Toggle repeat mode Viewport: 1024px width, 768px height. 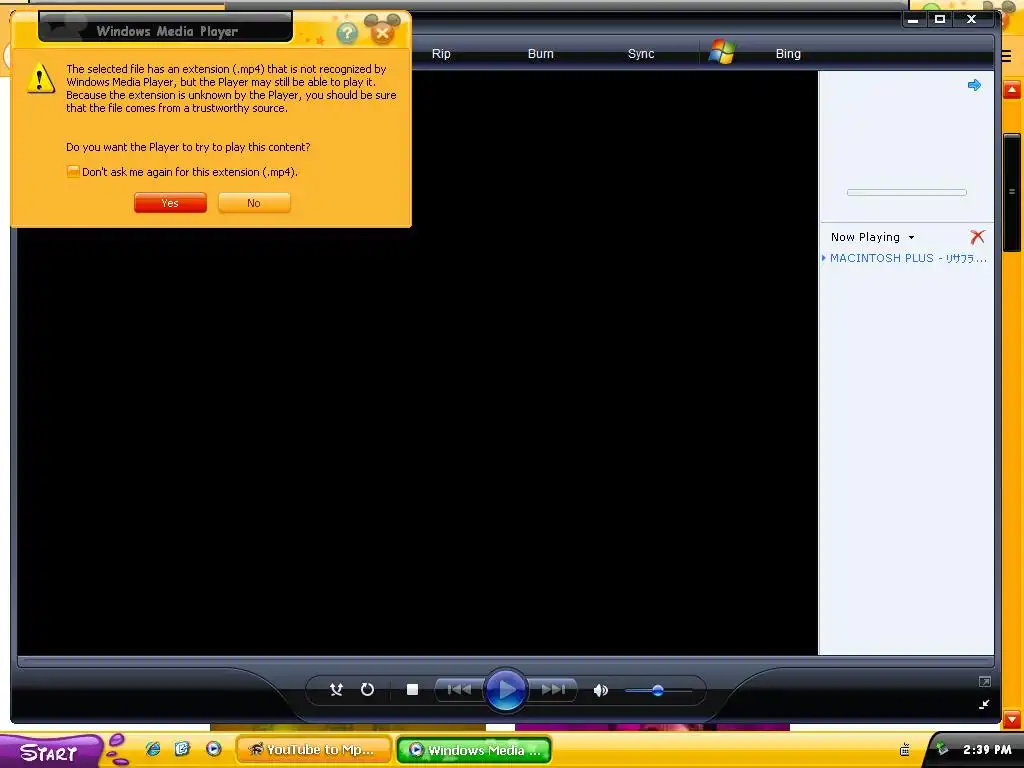click(368, 690)
